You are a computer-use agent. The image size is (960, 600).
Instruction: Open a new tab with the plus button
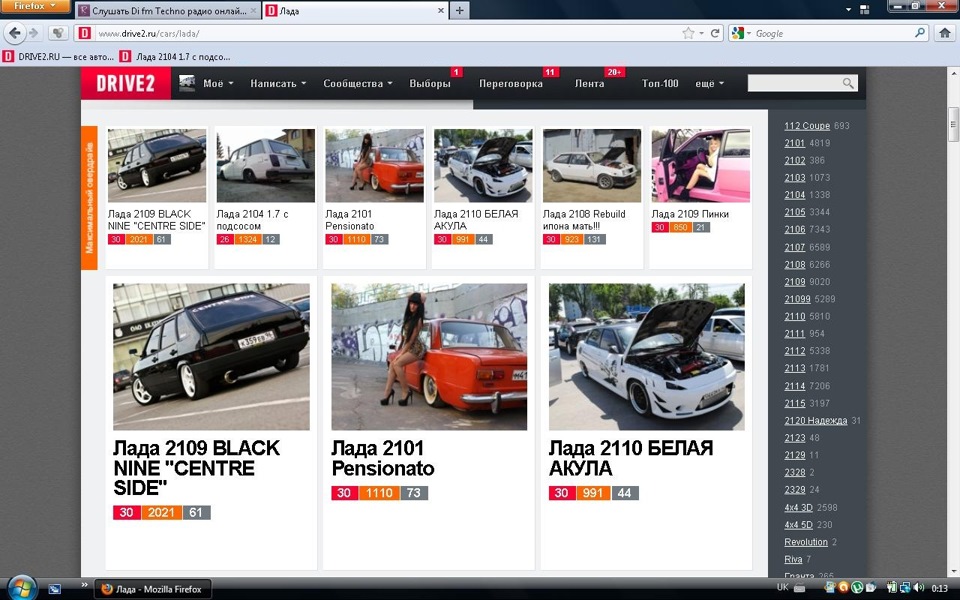click(459, 10)
